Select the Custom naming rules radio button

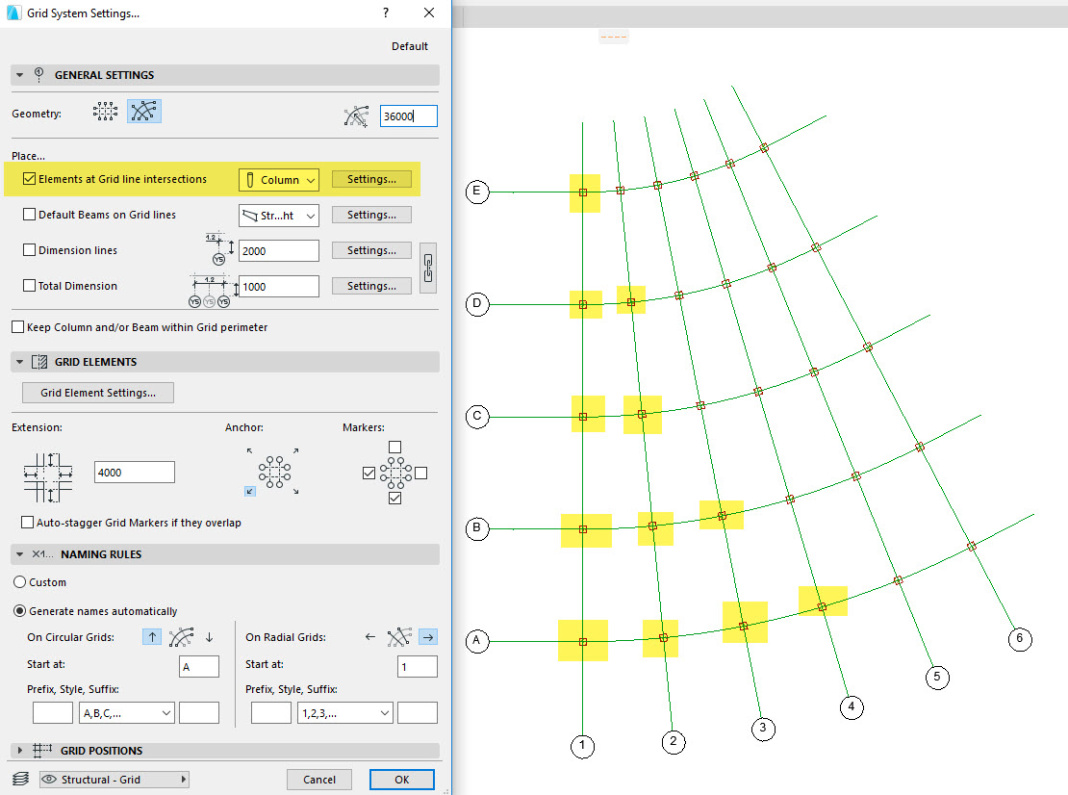[x=17, y=581]
